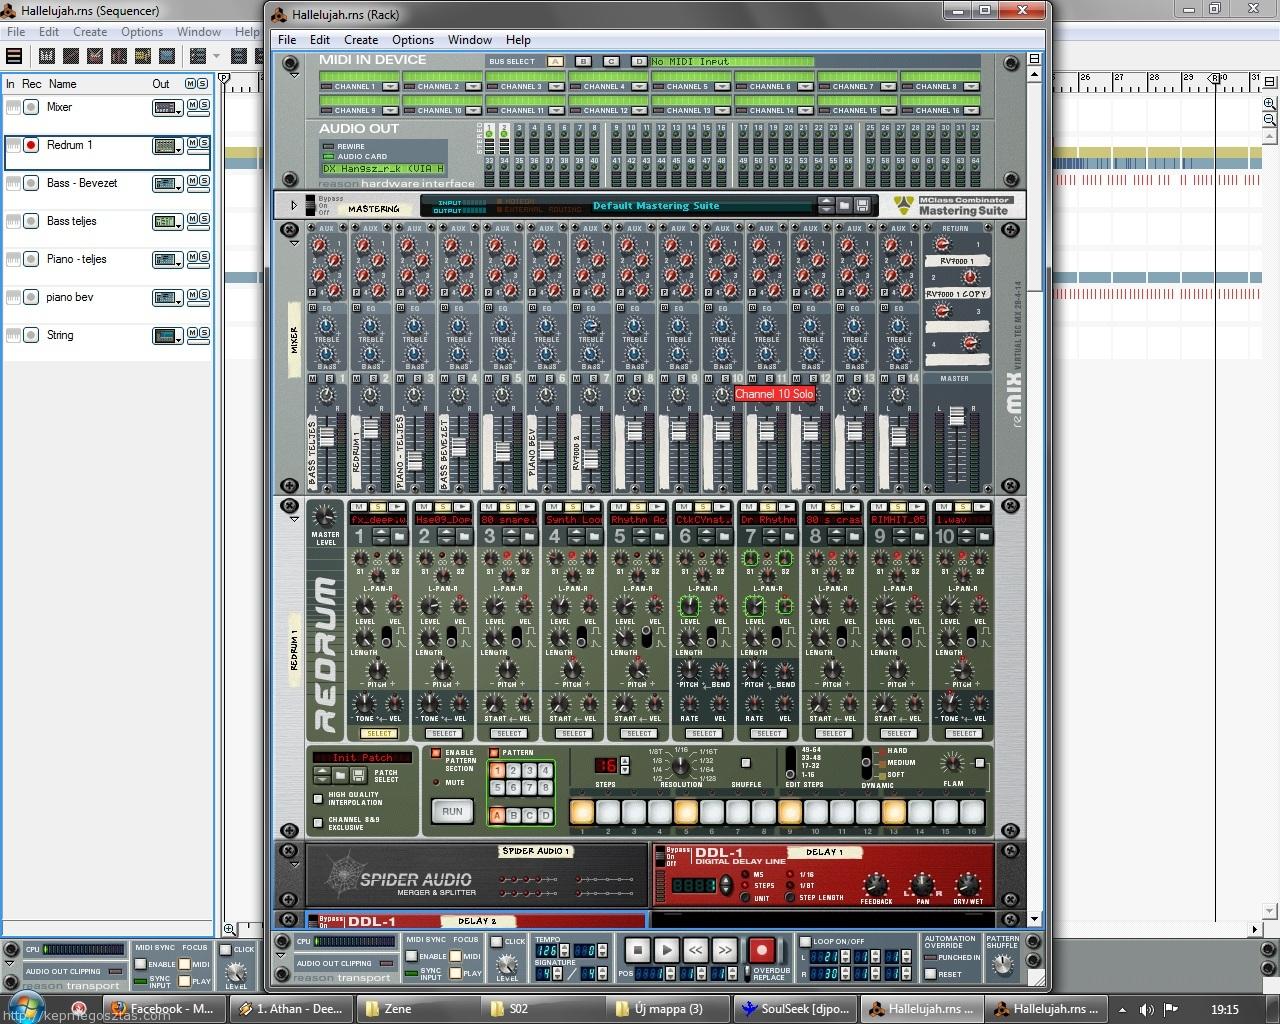Click Select button on Redrum channel 6
Image resolution: width=1280 pixels, height=1024 pixels.
pyautogui.click(x=704, y=733)
